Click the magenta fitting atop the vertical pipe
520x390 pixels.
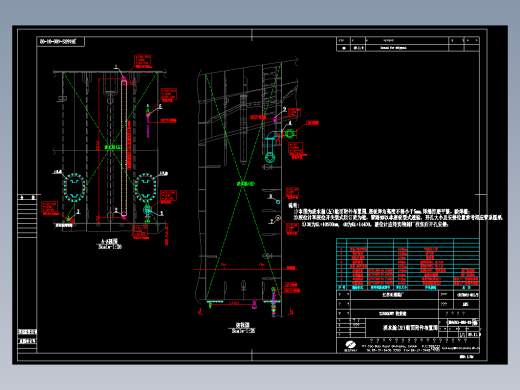(x=124, y=80)
